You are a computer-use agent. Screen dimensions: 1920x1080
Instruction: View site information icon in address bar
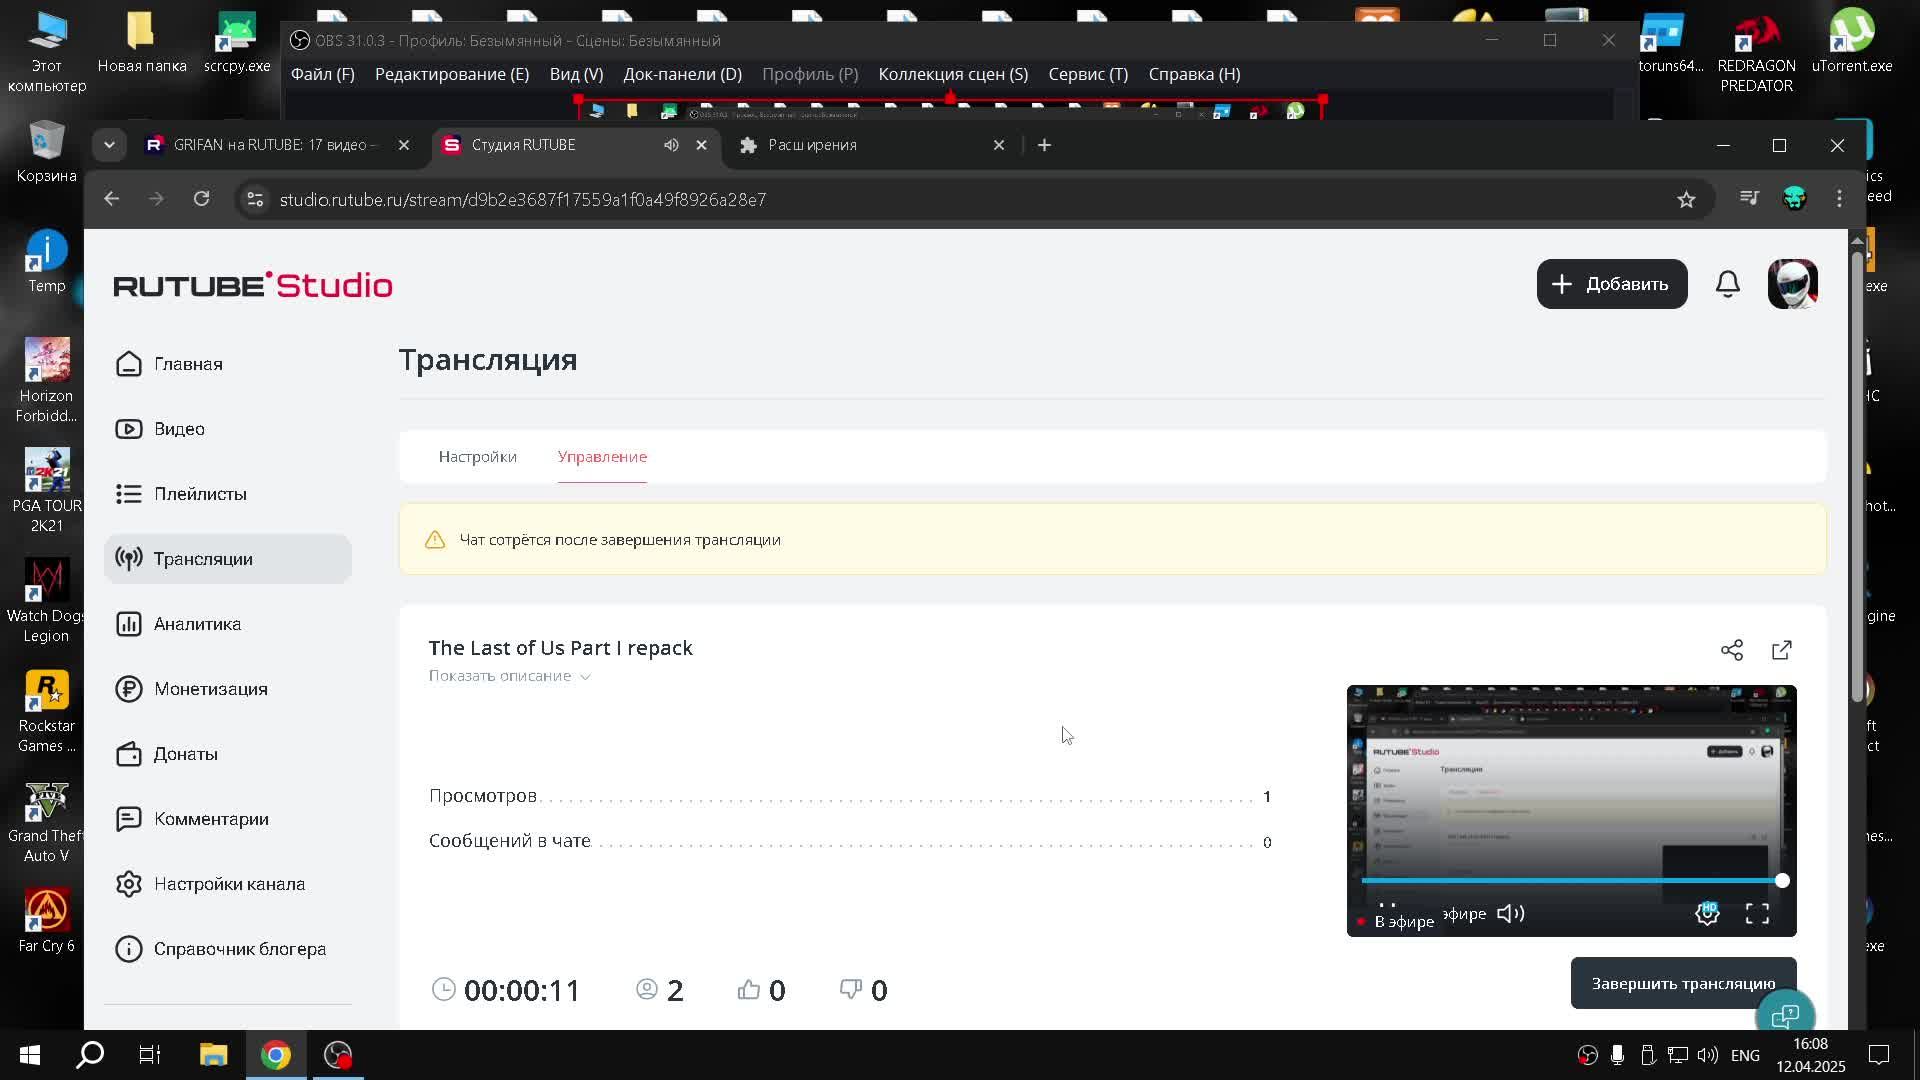click(256, 200)
